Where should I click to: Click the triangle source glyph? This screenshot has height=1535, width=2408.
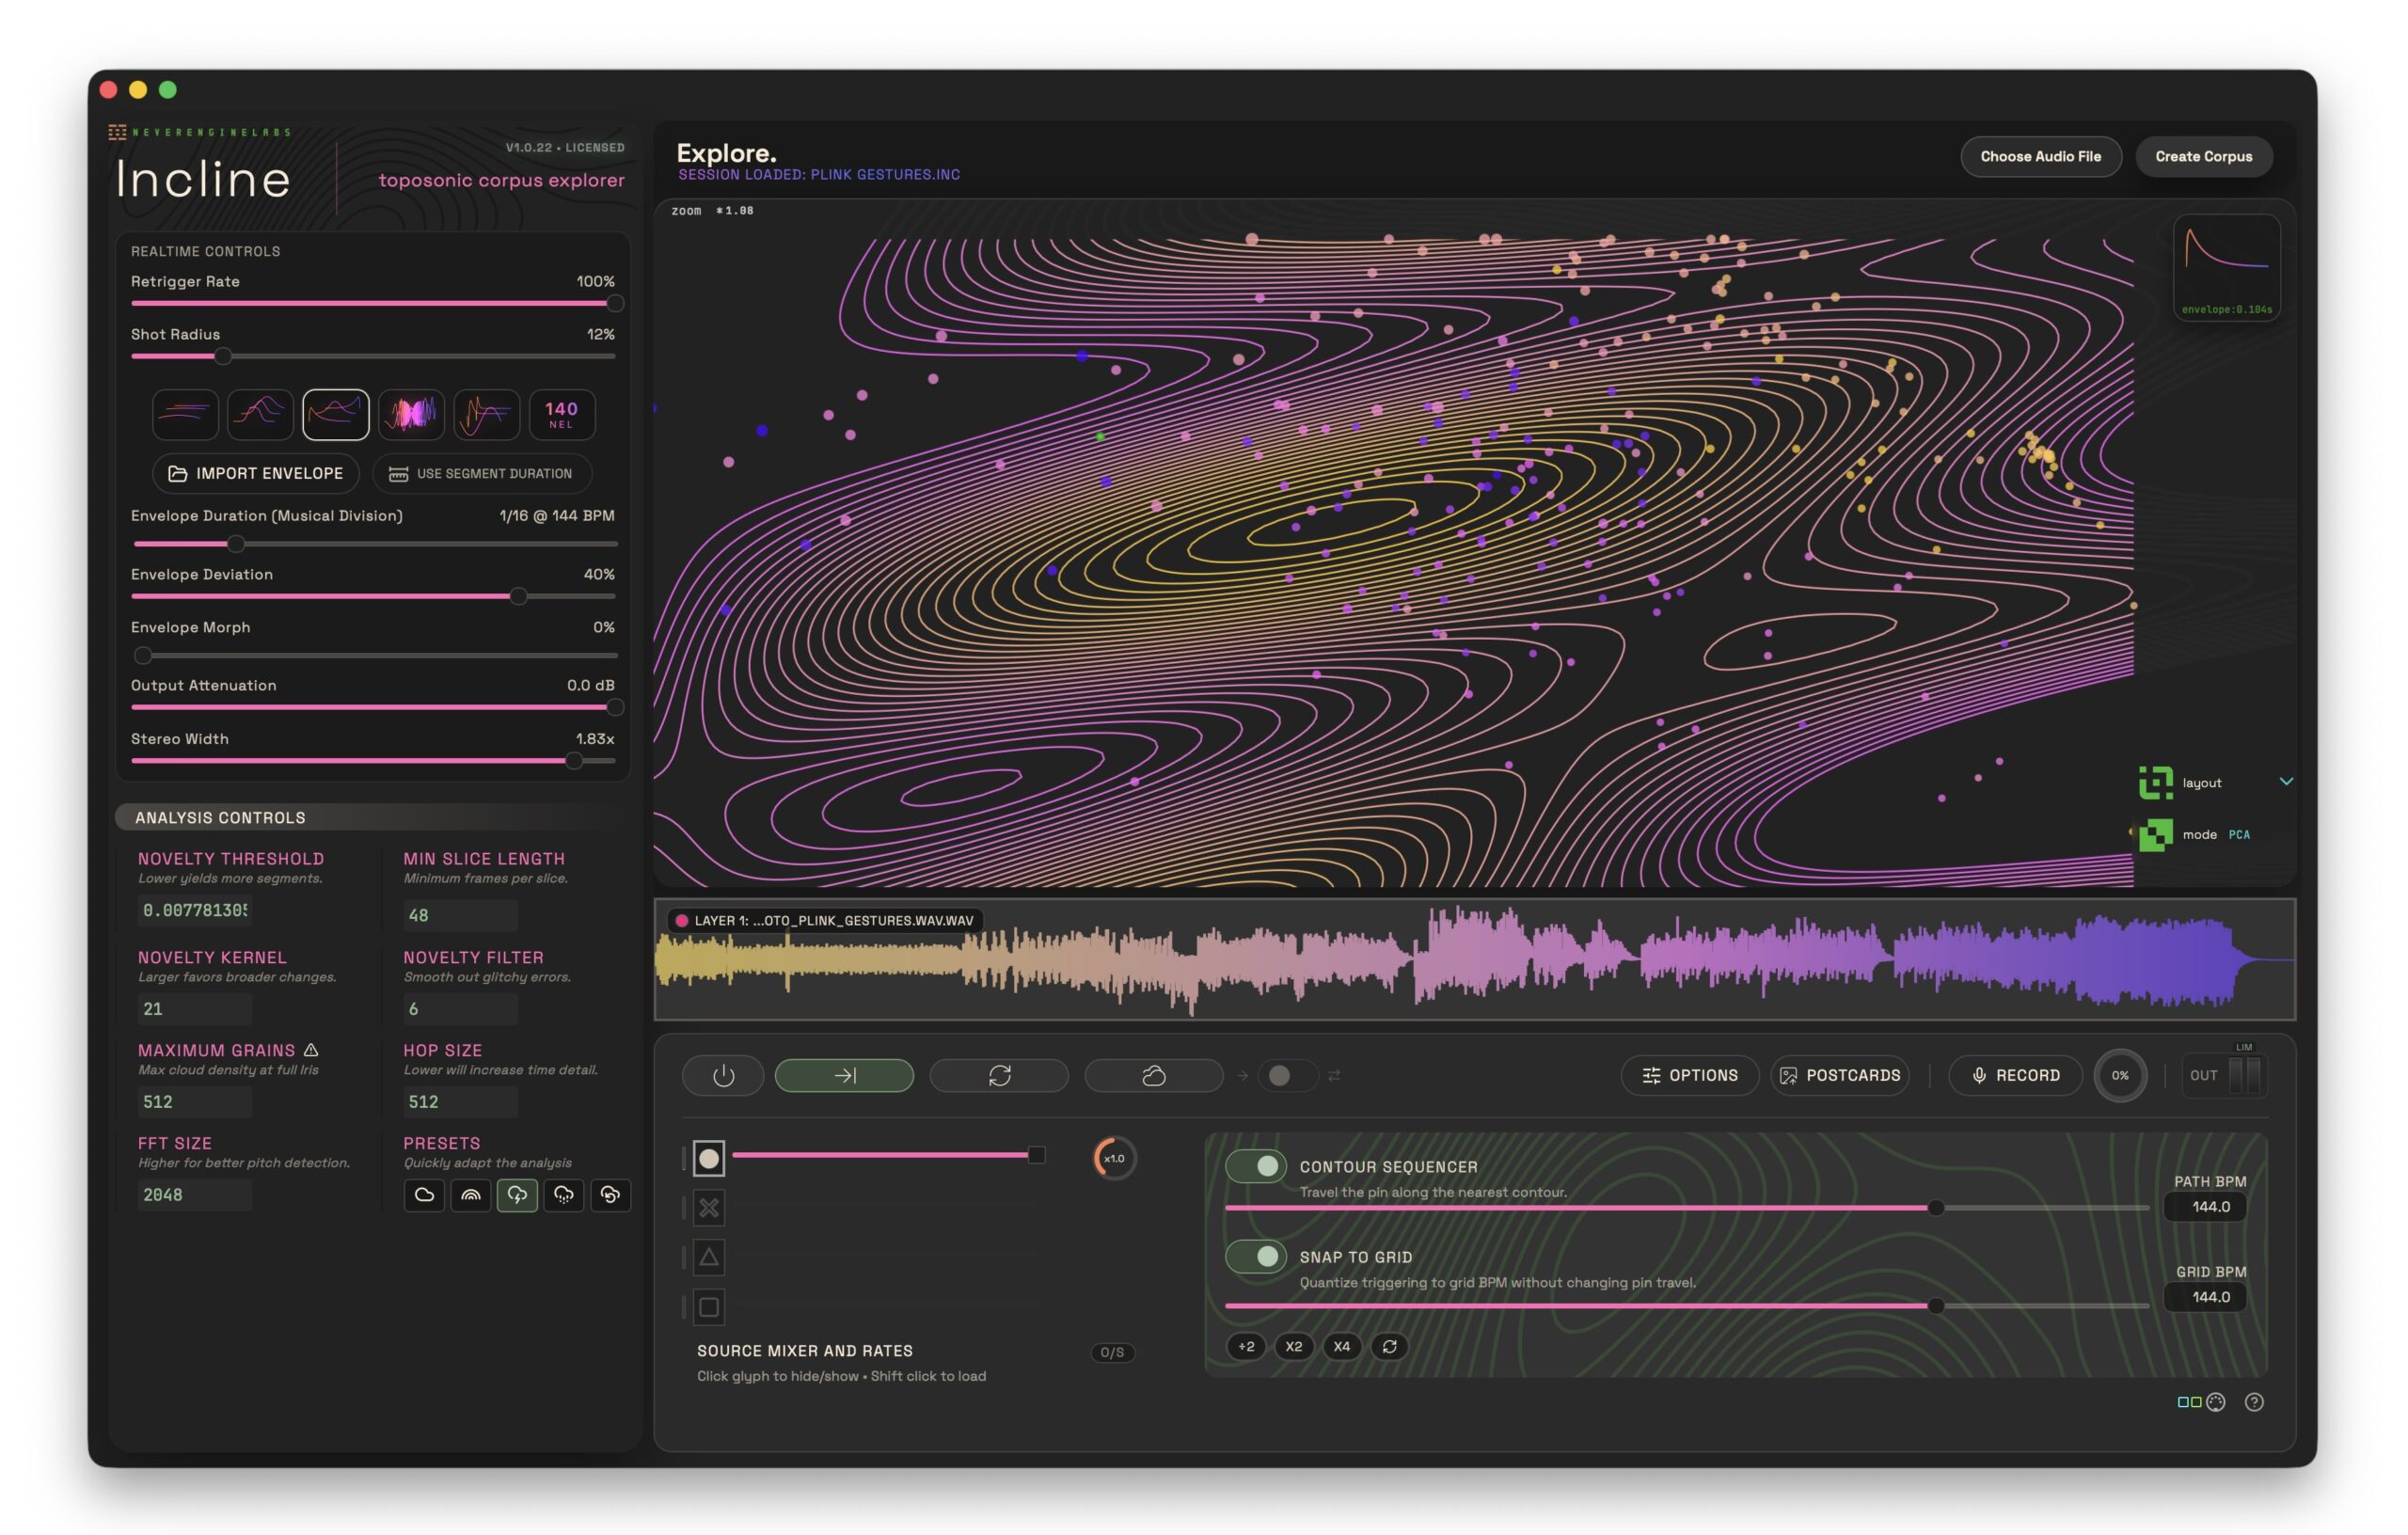709,1257
